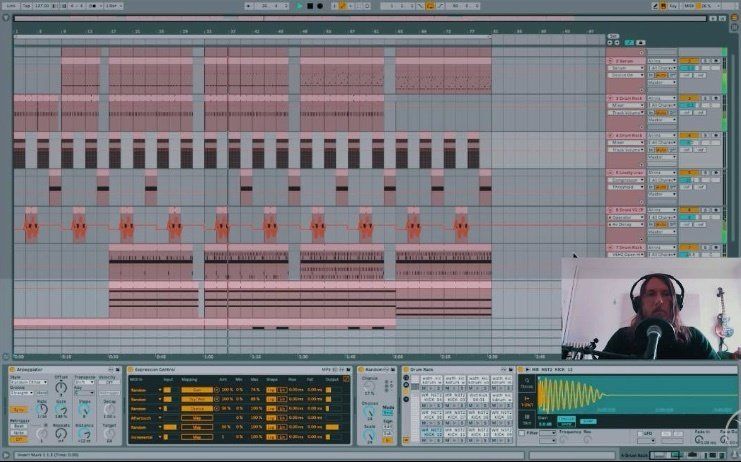Adjust Serum track volume teal slider
This screenshot has height=462, width=741.
pos(689,68)
